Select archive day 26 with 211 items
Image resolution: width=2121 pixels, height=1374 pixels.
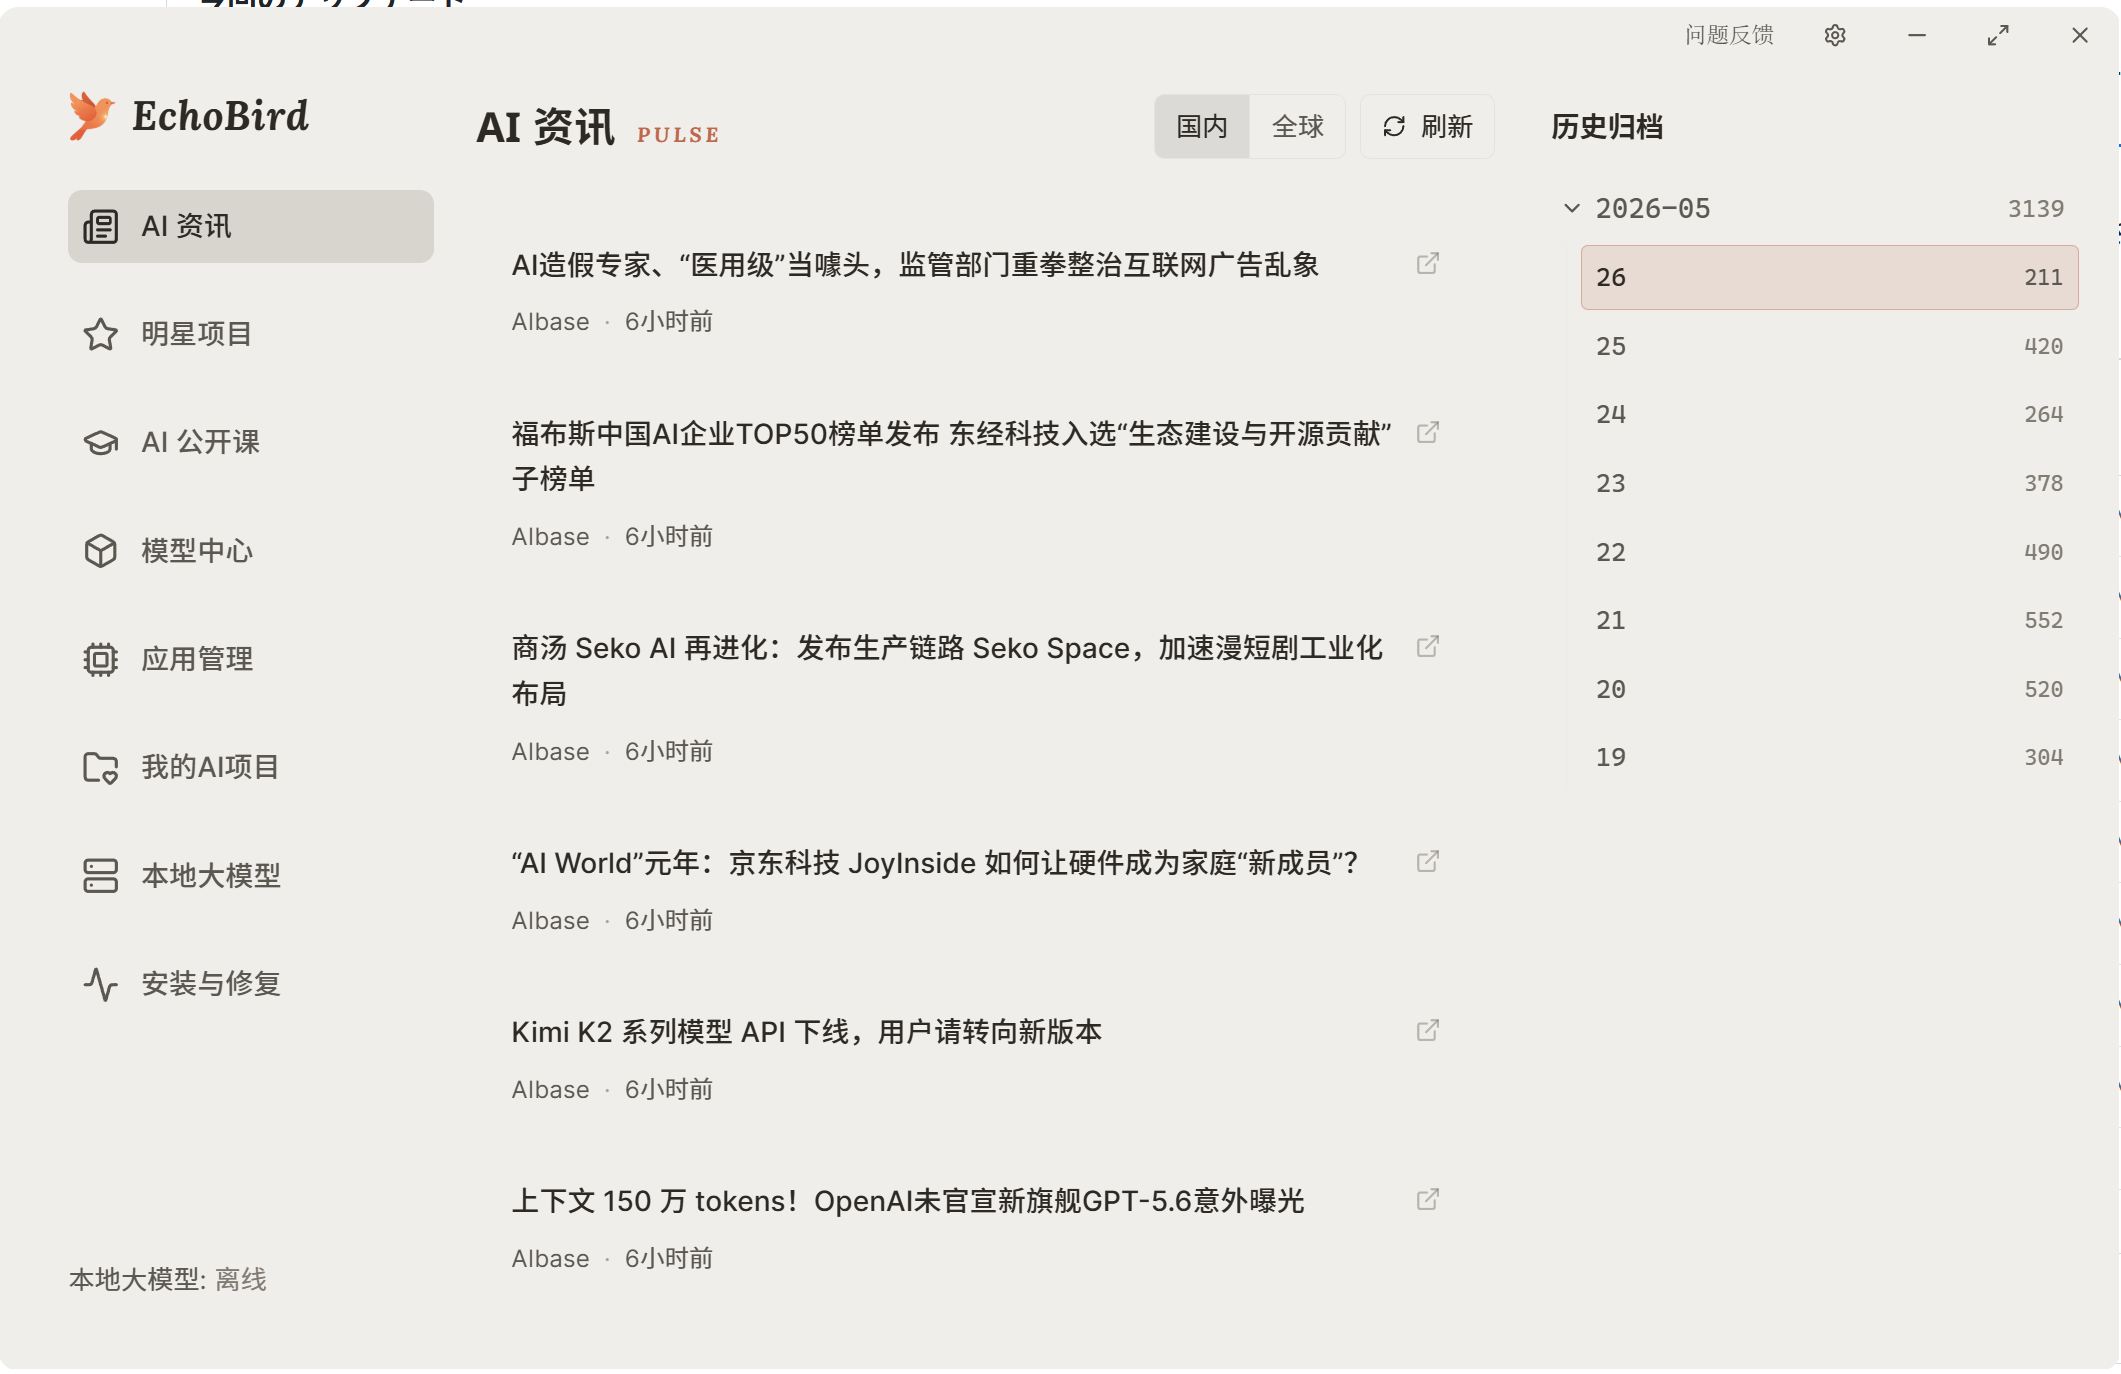pyautogui.click(x=1829, y=277)
